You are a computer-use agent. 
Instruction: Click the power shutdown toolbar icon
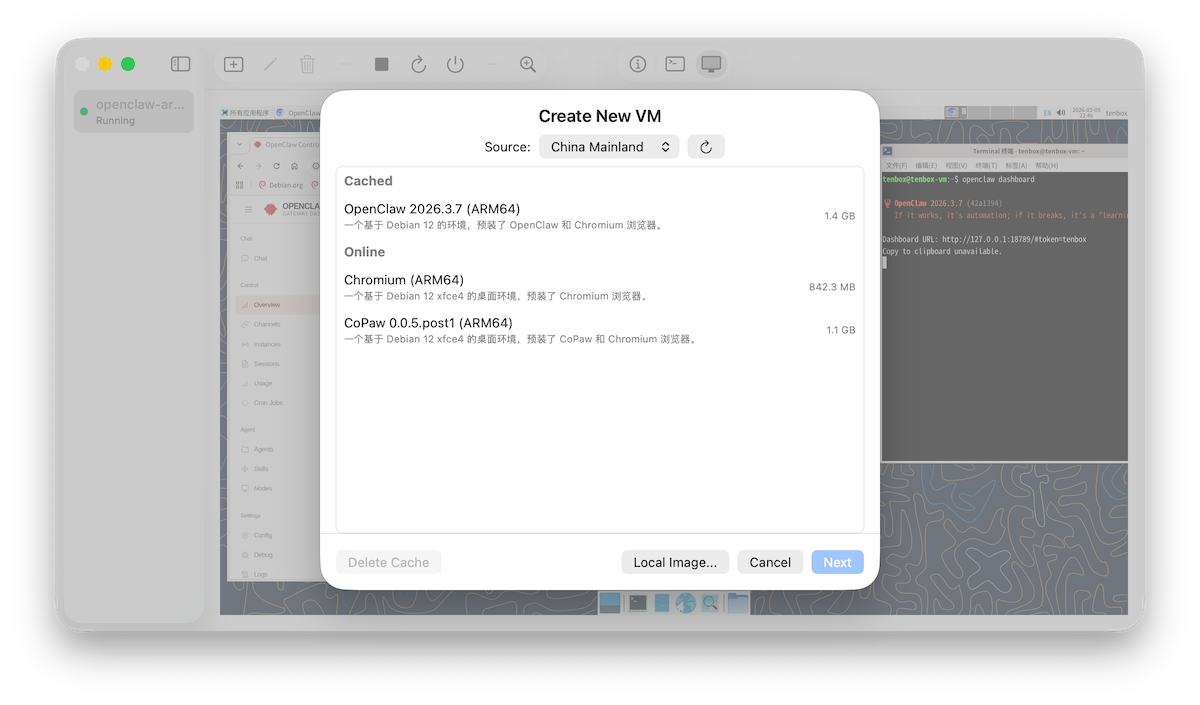[x=455, y=64]
